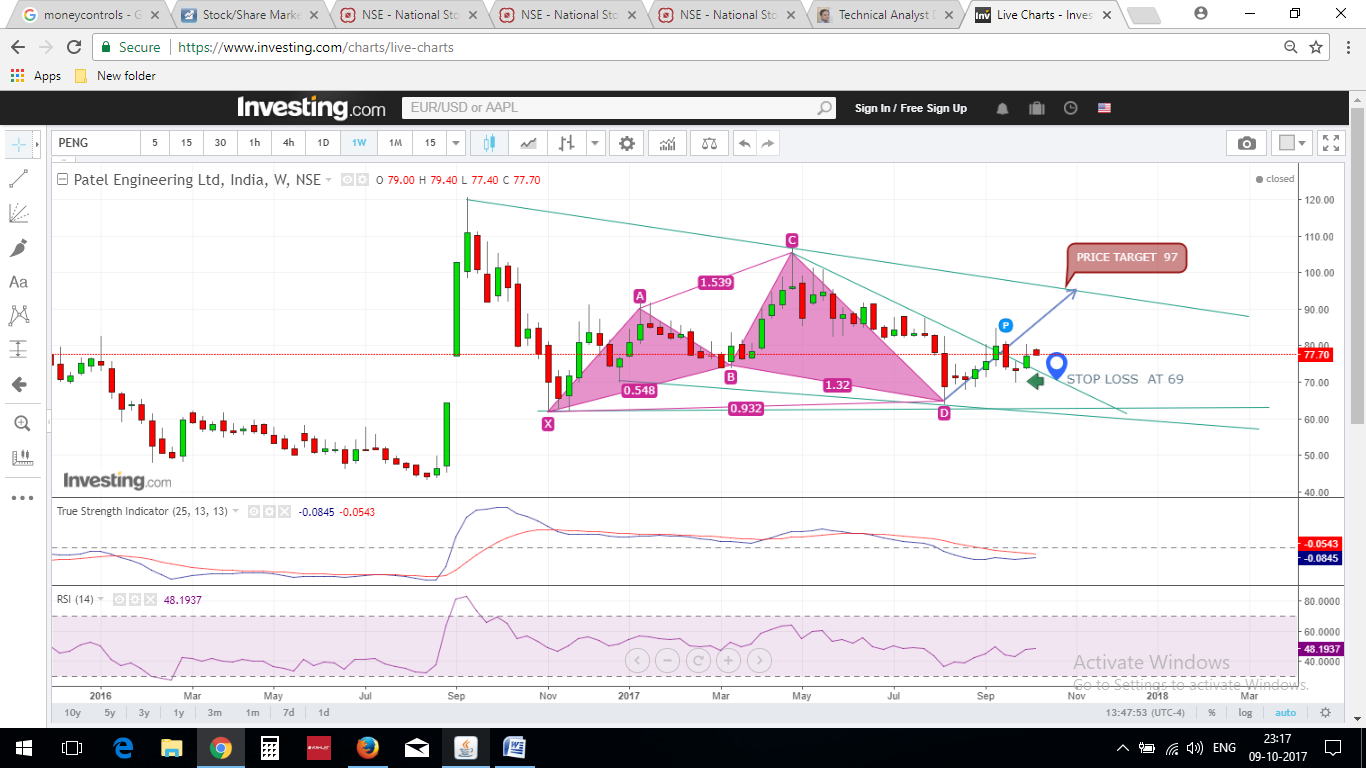Hide the True Strength Indicator eye icon

pos(254,511)
